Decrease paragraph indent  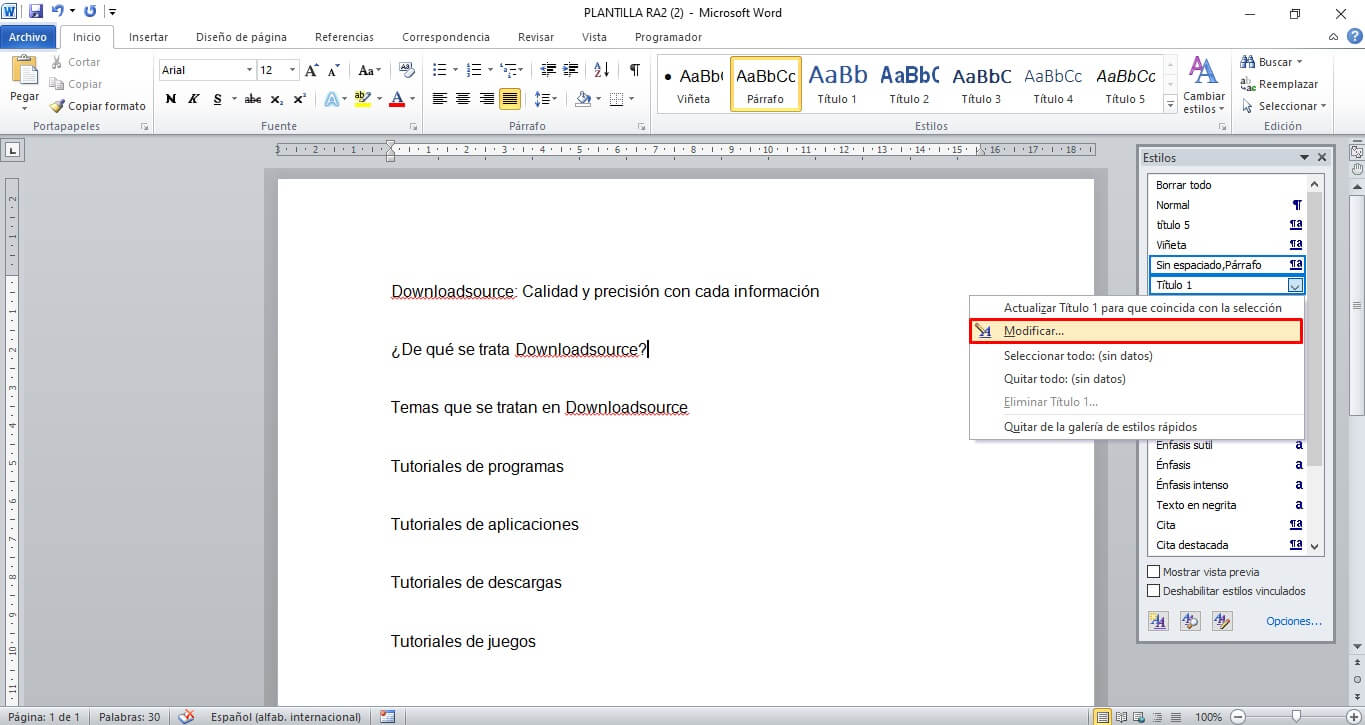point(548,70)
